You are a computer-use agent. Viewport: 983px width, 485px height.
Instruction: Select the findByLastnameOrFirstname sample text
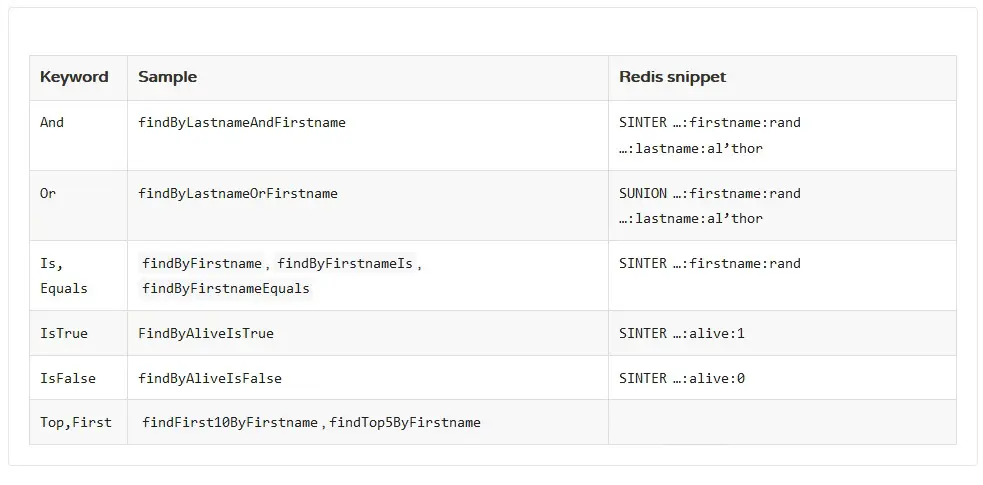pyautogui.click(x=238, y=194)
